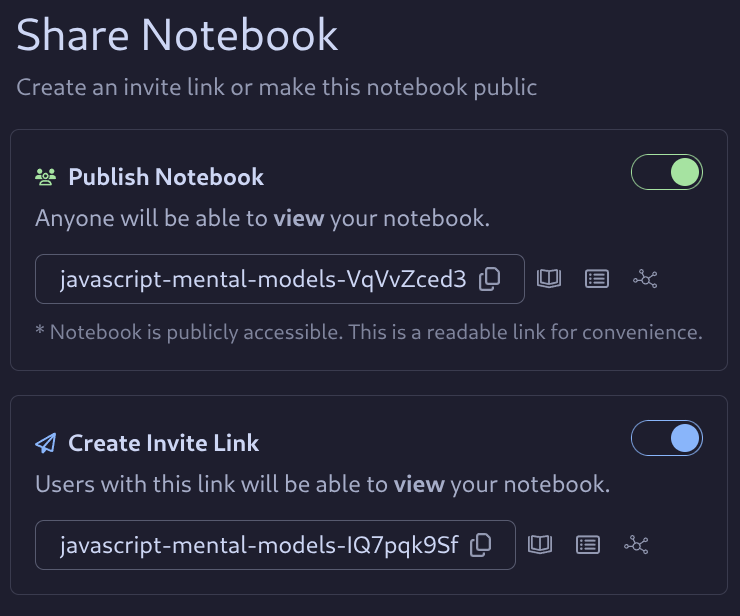
Task: Click the open-book icon beside the invite link
Action: pyautogui.click(x=540, y=545)
